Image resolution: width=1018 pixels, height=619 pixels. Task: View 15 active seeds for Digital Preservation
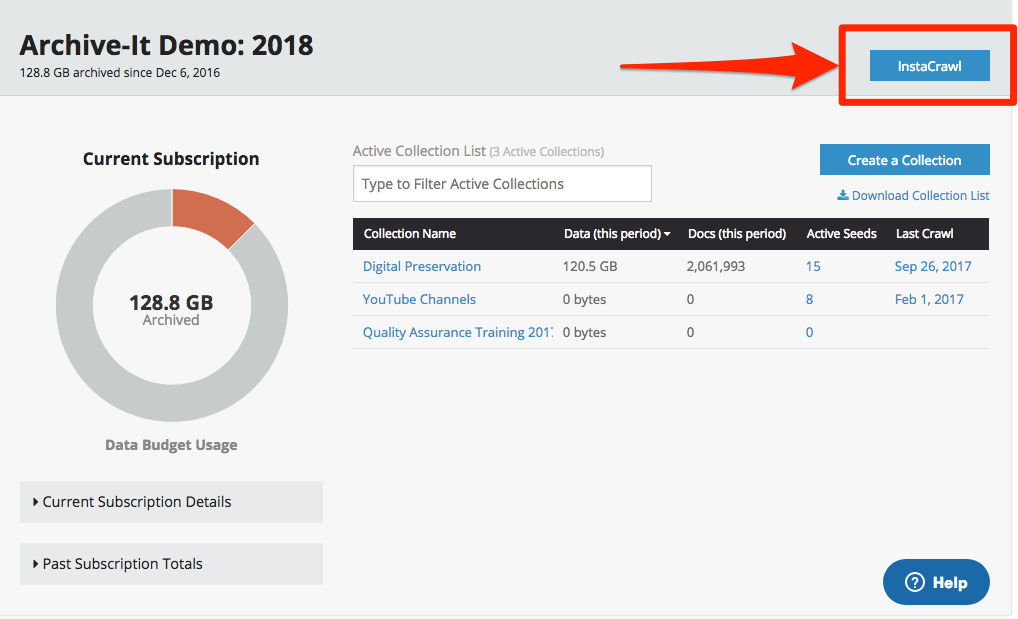click(x=813, y=266)
